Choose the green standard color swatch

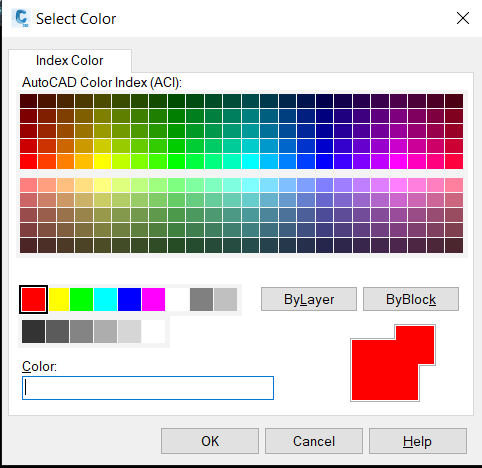[81, 299]
